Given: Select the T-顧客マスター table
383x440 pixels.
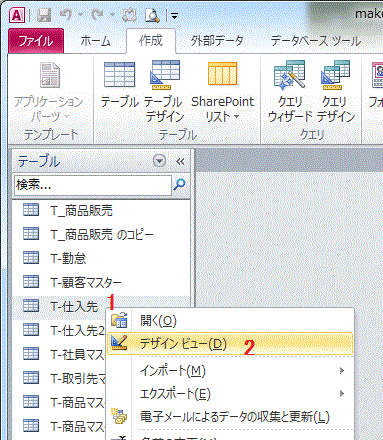Looking at the screenshot, I should coord(101,283).
